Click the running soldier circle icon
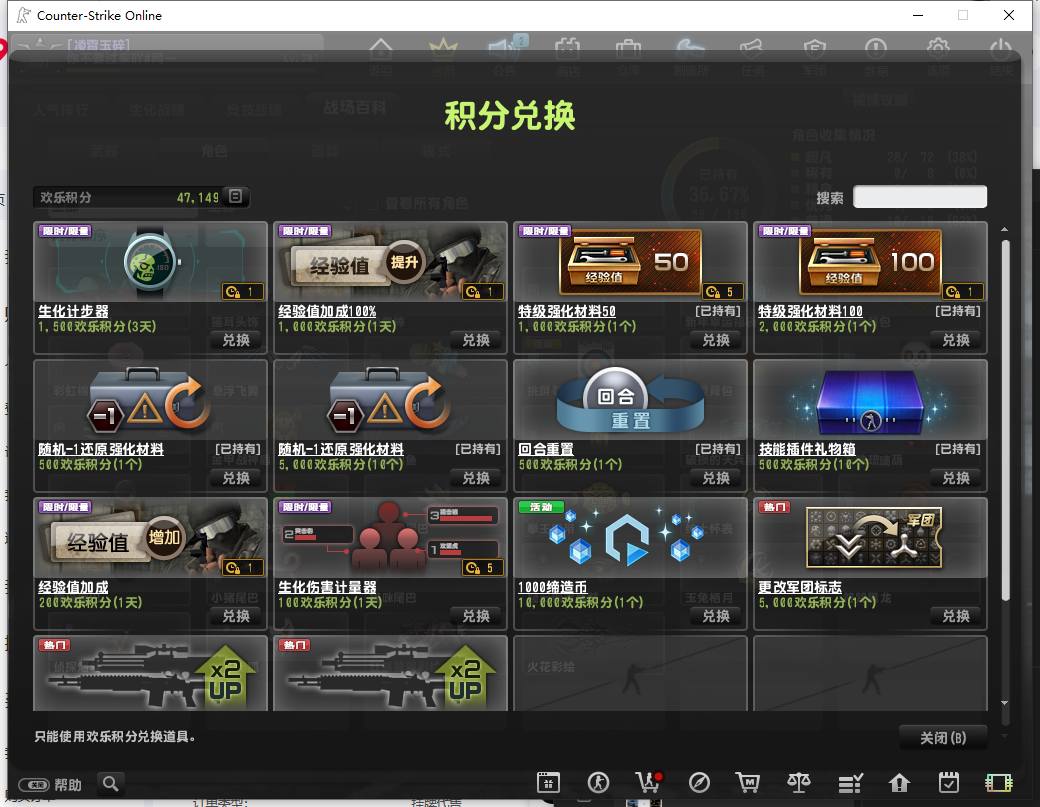The height and width of the screenshot is (807, 1040). 598,783
